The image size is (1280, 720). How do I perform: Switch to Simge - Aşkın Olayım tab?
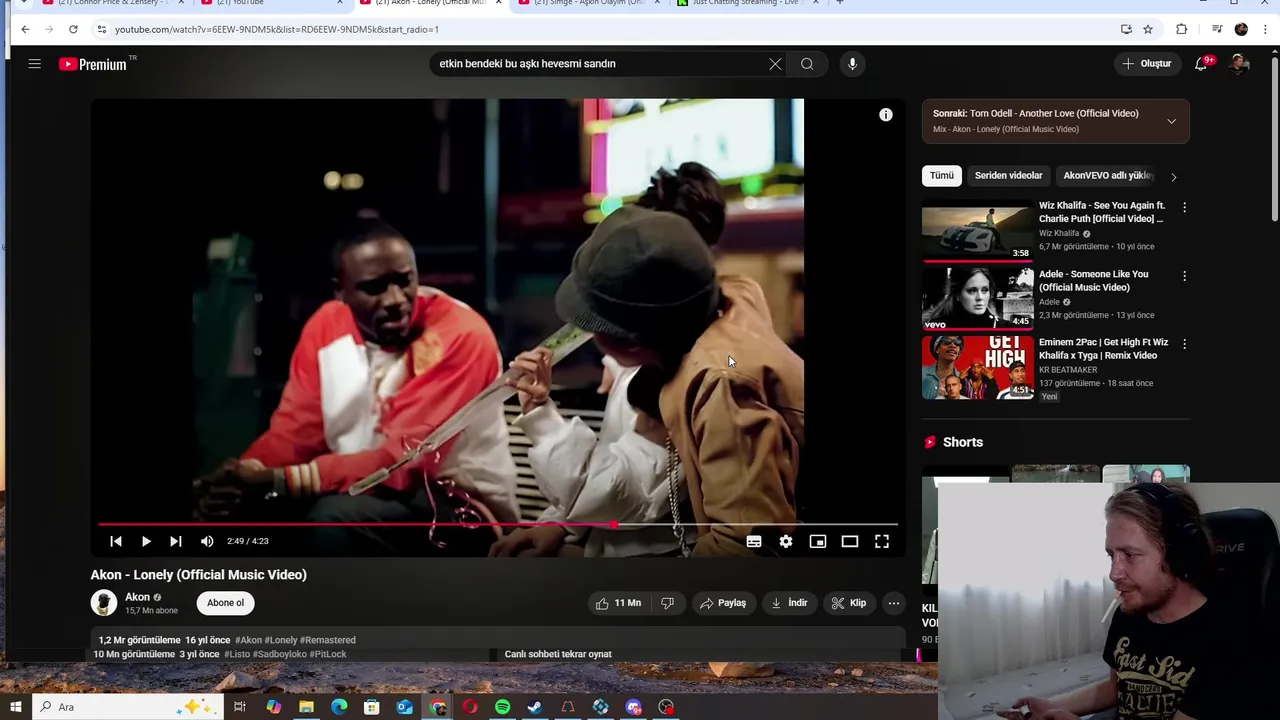point(589,3)
